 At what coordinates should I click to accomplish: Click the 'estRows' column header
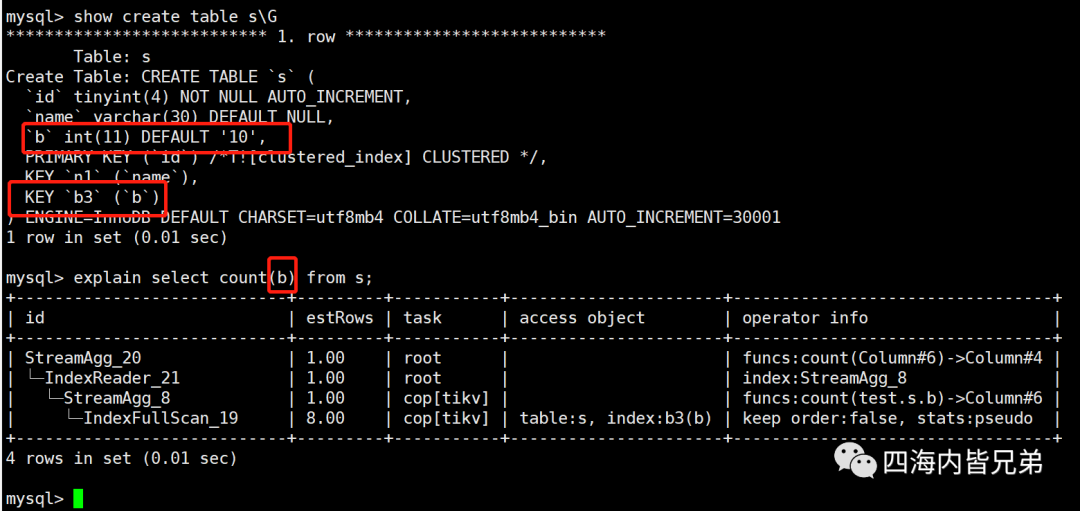point(340,317)
